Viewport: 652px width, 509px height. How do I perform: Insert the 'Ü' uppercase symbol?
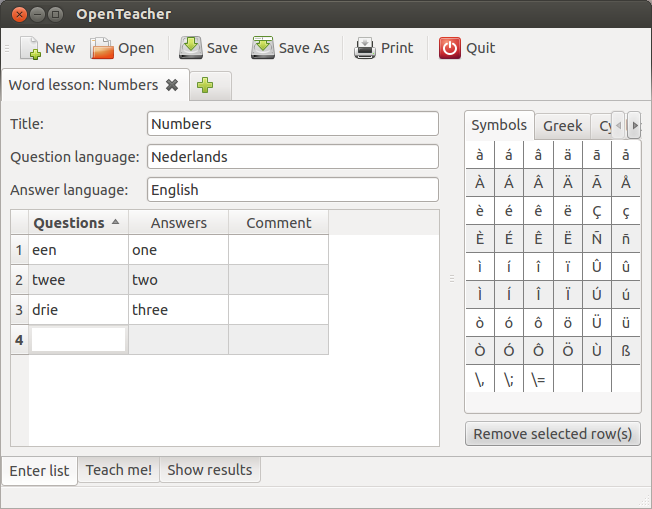click(597, 323)
